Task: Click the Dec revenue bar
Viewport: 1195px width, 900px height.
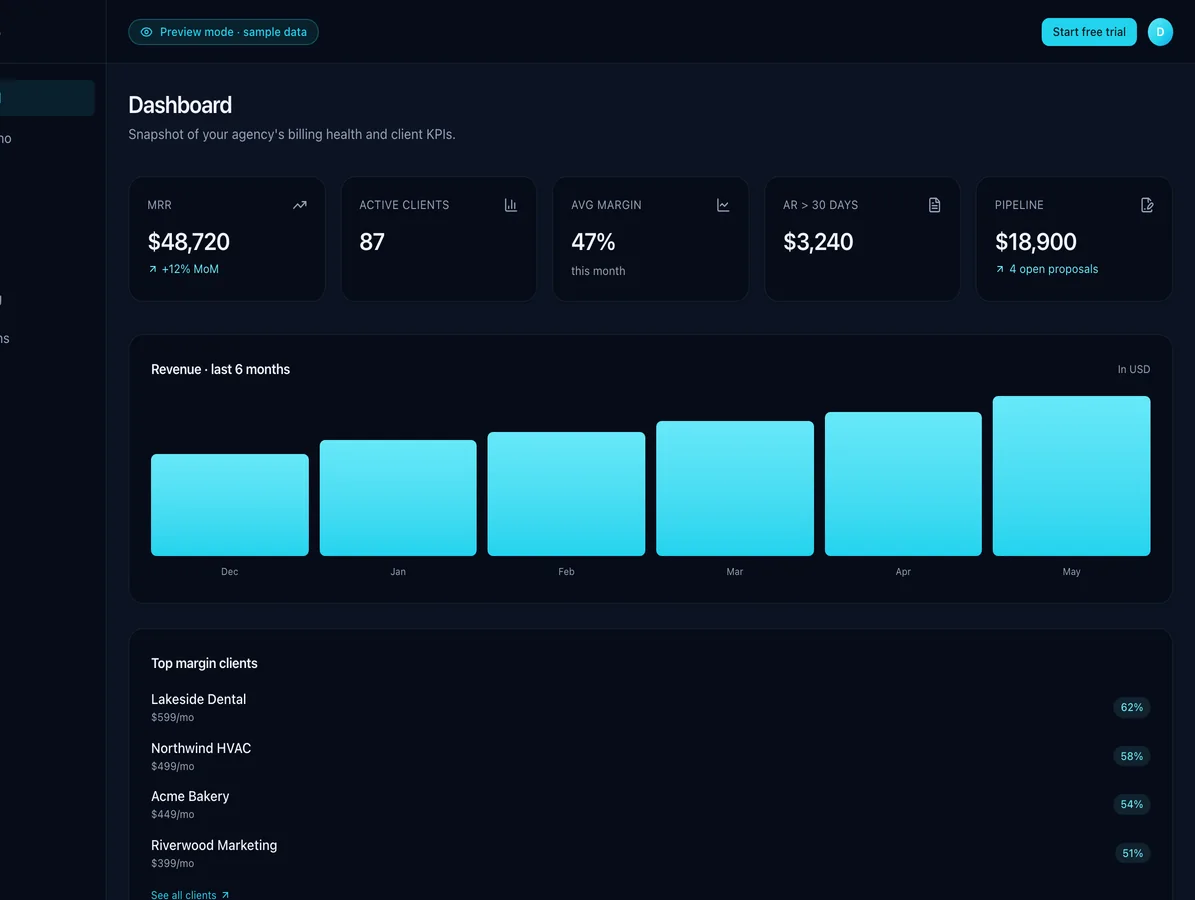Action: point(229,504)
